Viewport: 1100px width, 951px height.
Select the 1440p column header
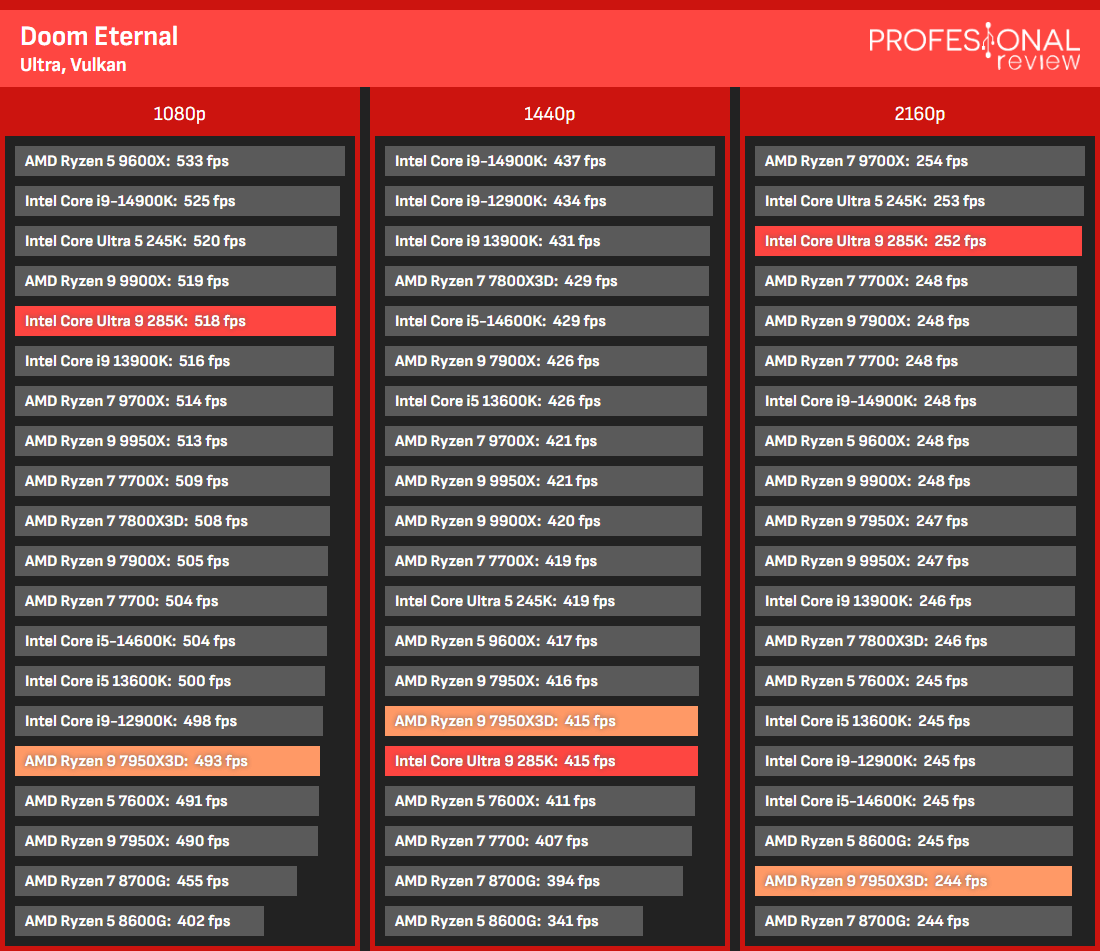point(549,114)
